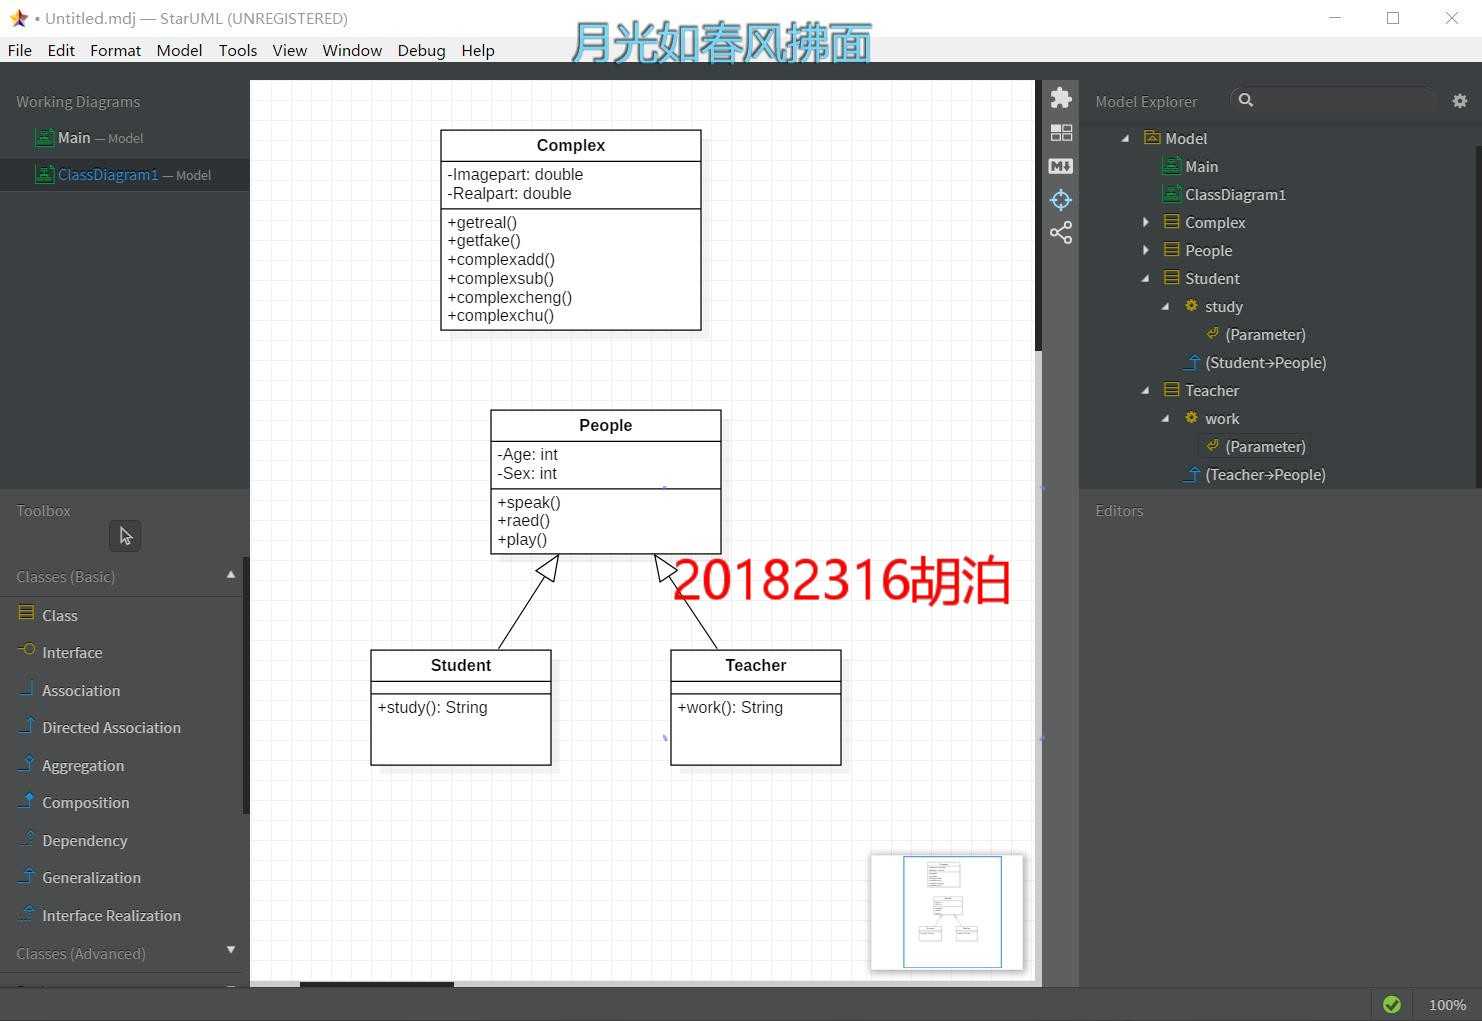Click the crosshair navigator icon
1482x1021 pixels.
[1061, 200]
